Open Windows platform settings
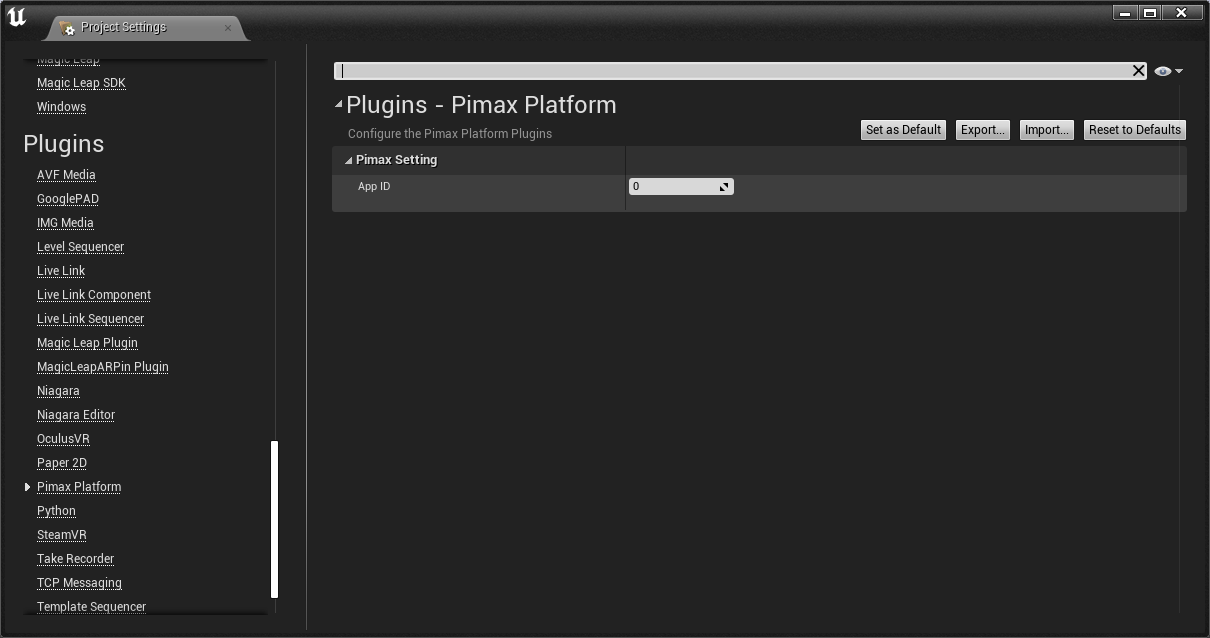 (x=61, y=107)
